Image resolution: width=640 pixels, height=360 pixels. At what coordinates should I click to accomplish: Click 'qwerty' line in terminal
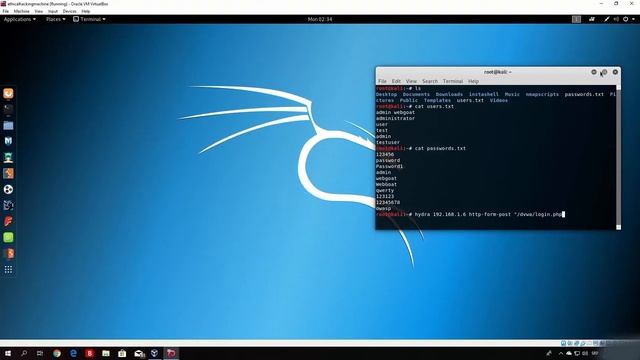[x=385, y=191]
